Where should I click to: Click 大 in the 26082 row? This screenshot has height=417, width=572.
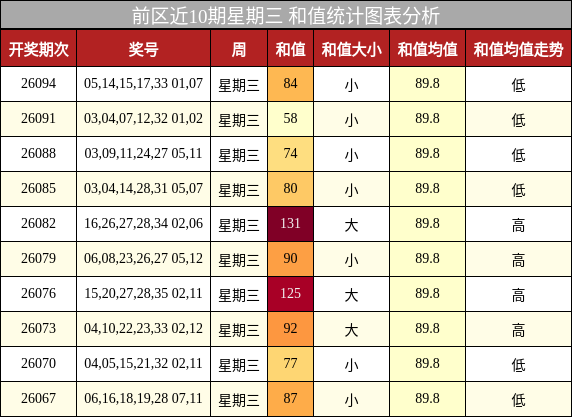[351, 225]
